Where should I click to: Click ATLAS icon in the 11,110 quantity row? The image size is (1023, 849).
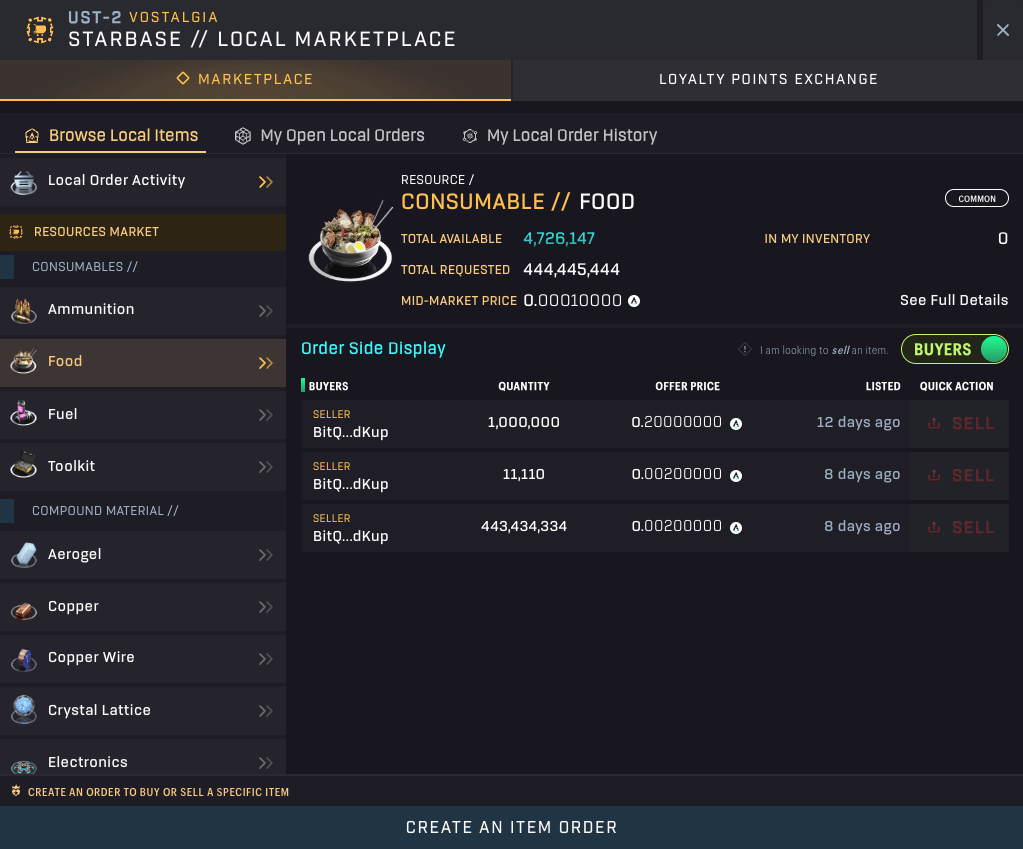(x=736, y=476)
